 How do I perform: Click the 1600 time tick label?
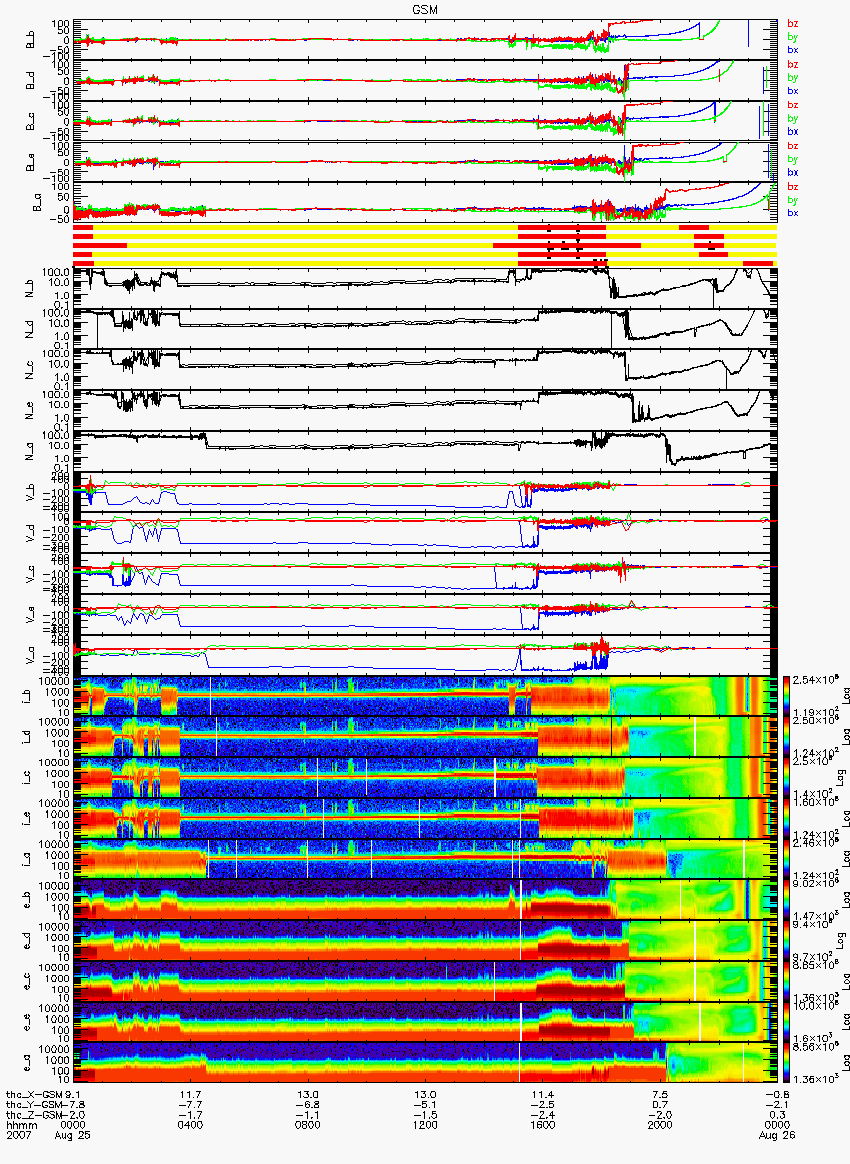542,1124
